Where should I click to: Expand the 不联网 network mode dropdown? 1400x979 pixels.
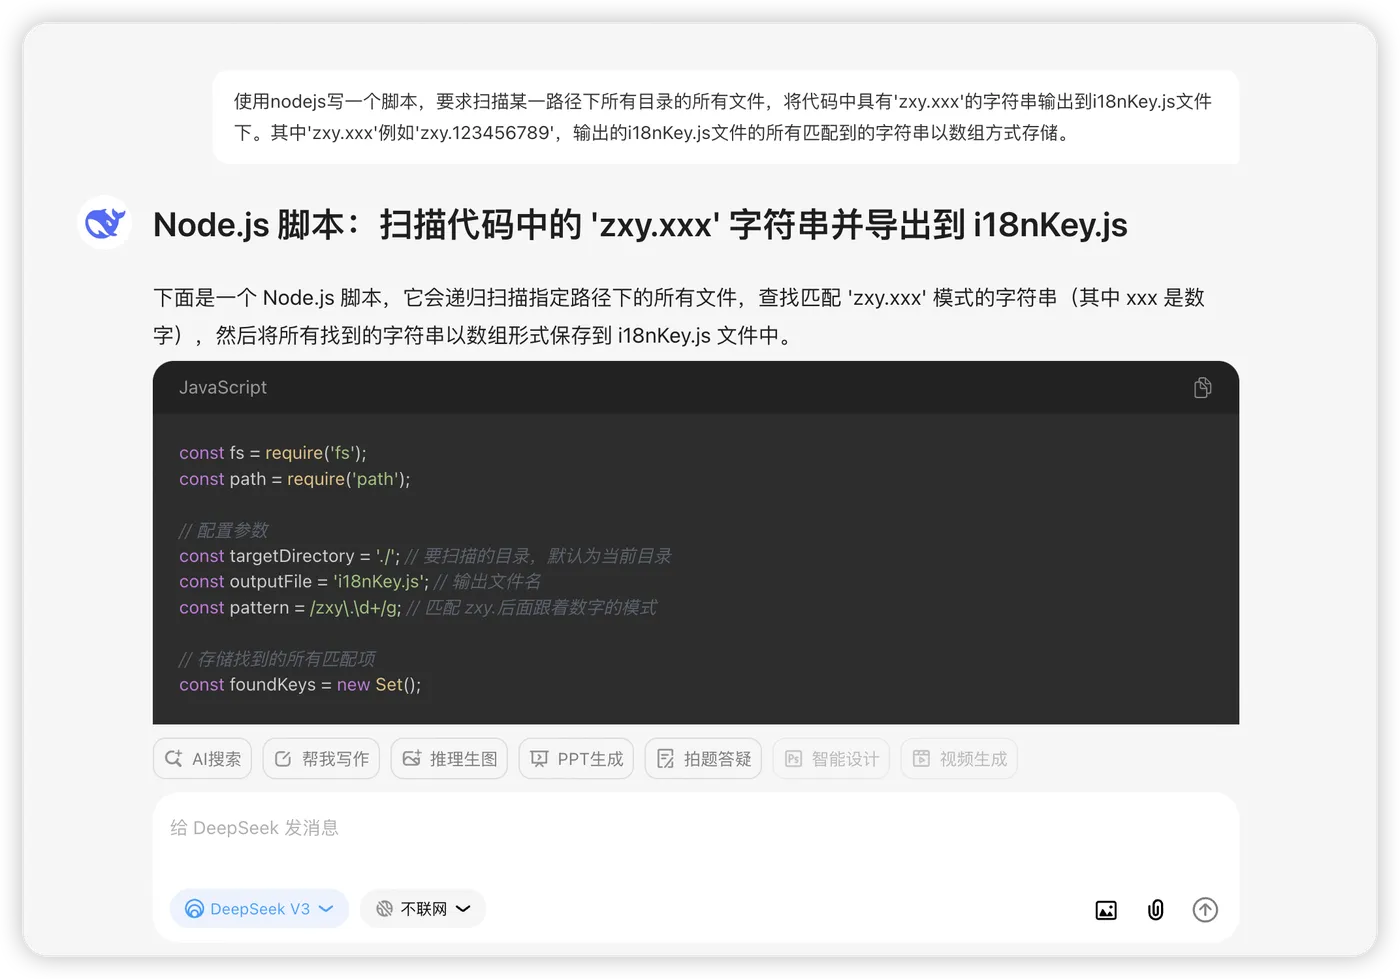pos(423,909)
